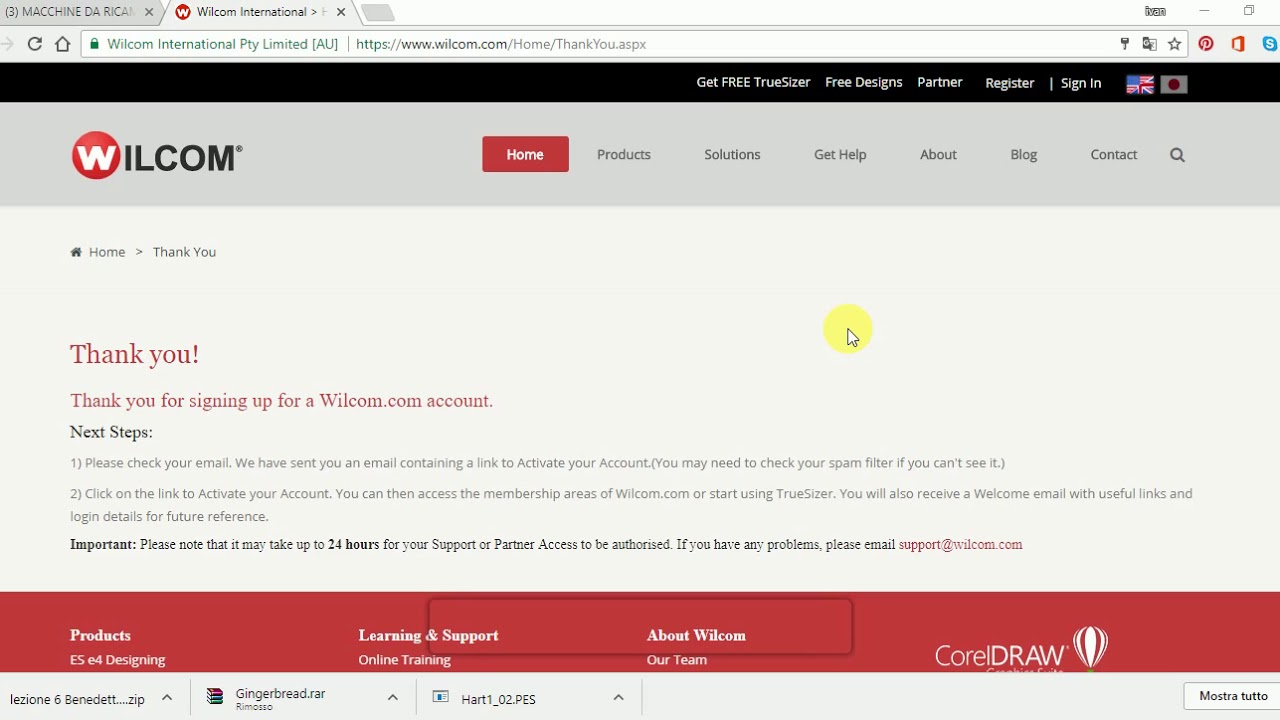Switch the site language to Japanese flag
The image size is (1280, 720).
click(x=1174, y=84)
